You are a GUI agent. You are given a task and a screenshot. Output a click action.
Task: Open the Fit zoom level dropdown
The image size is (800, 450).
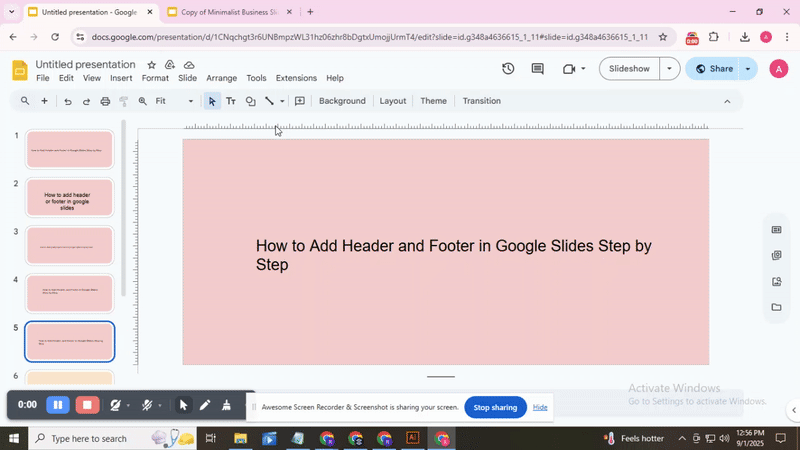click(175, 101)
